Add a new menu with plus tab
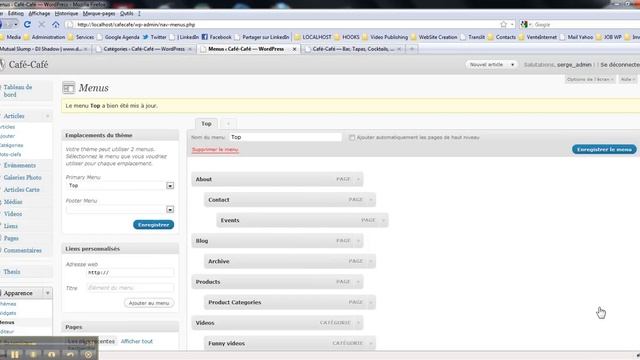This screenshot has height=360, width=640. tap(228, 124)
